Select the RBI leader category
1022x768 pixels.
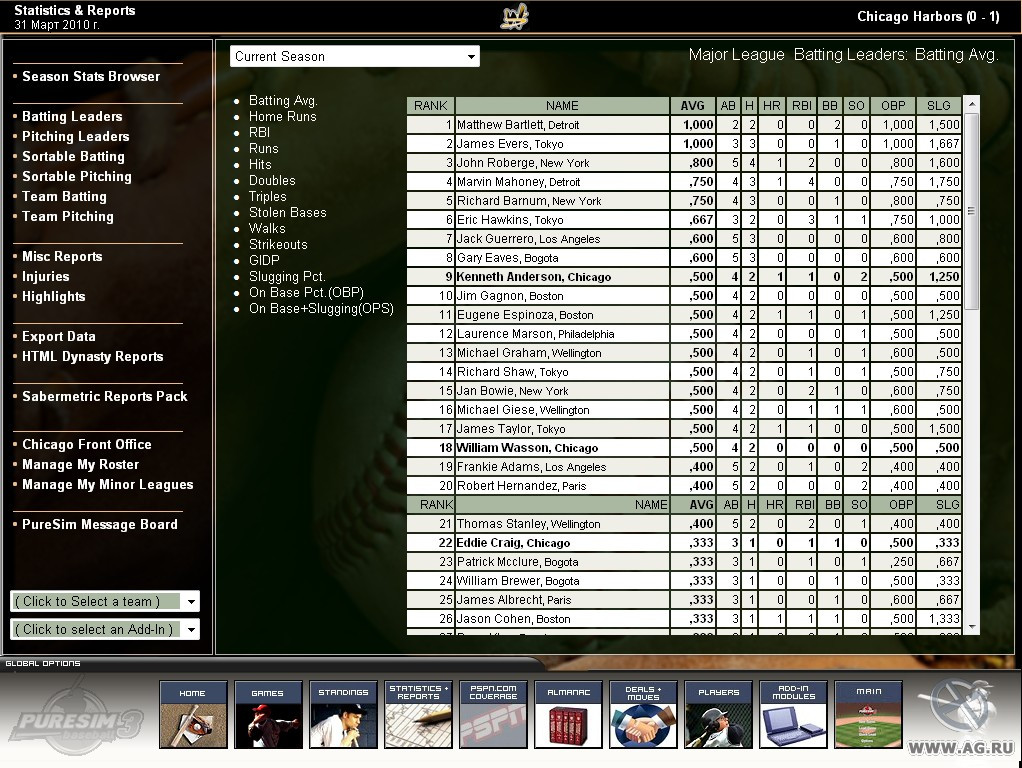coord(259,132)
